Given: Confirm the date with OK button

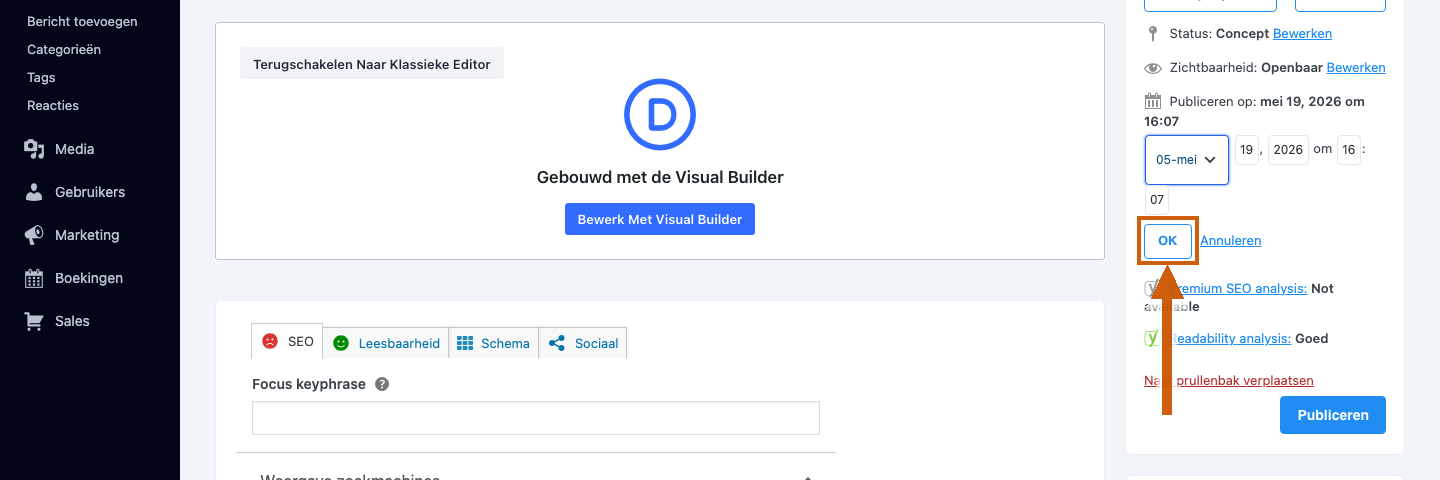Looking at the screenshot, I should [x=1168, y=241].
